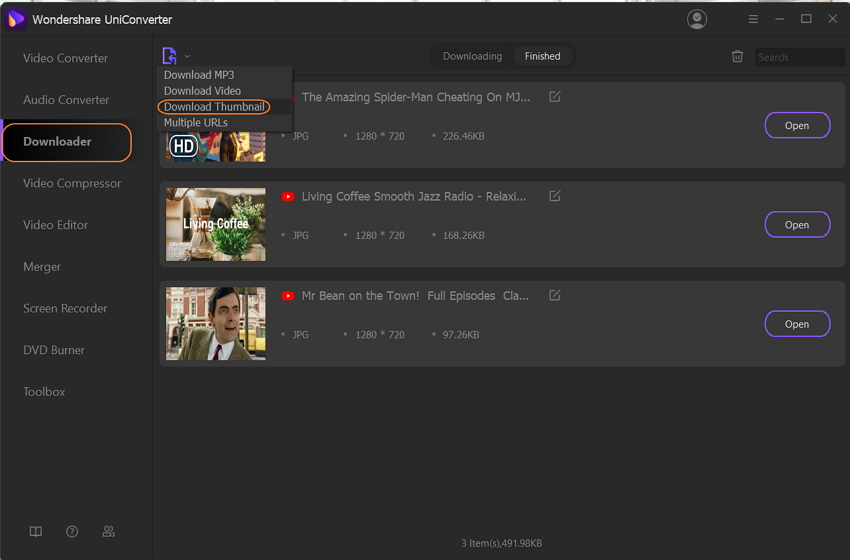The height and width of the screenshot is (560, 850).
Task: Click 1280 * 720 resolution for Mr Bean
Action: pos(380,334)
